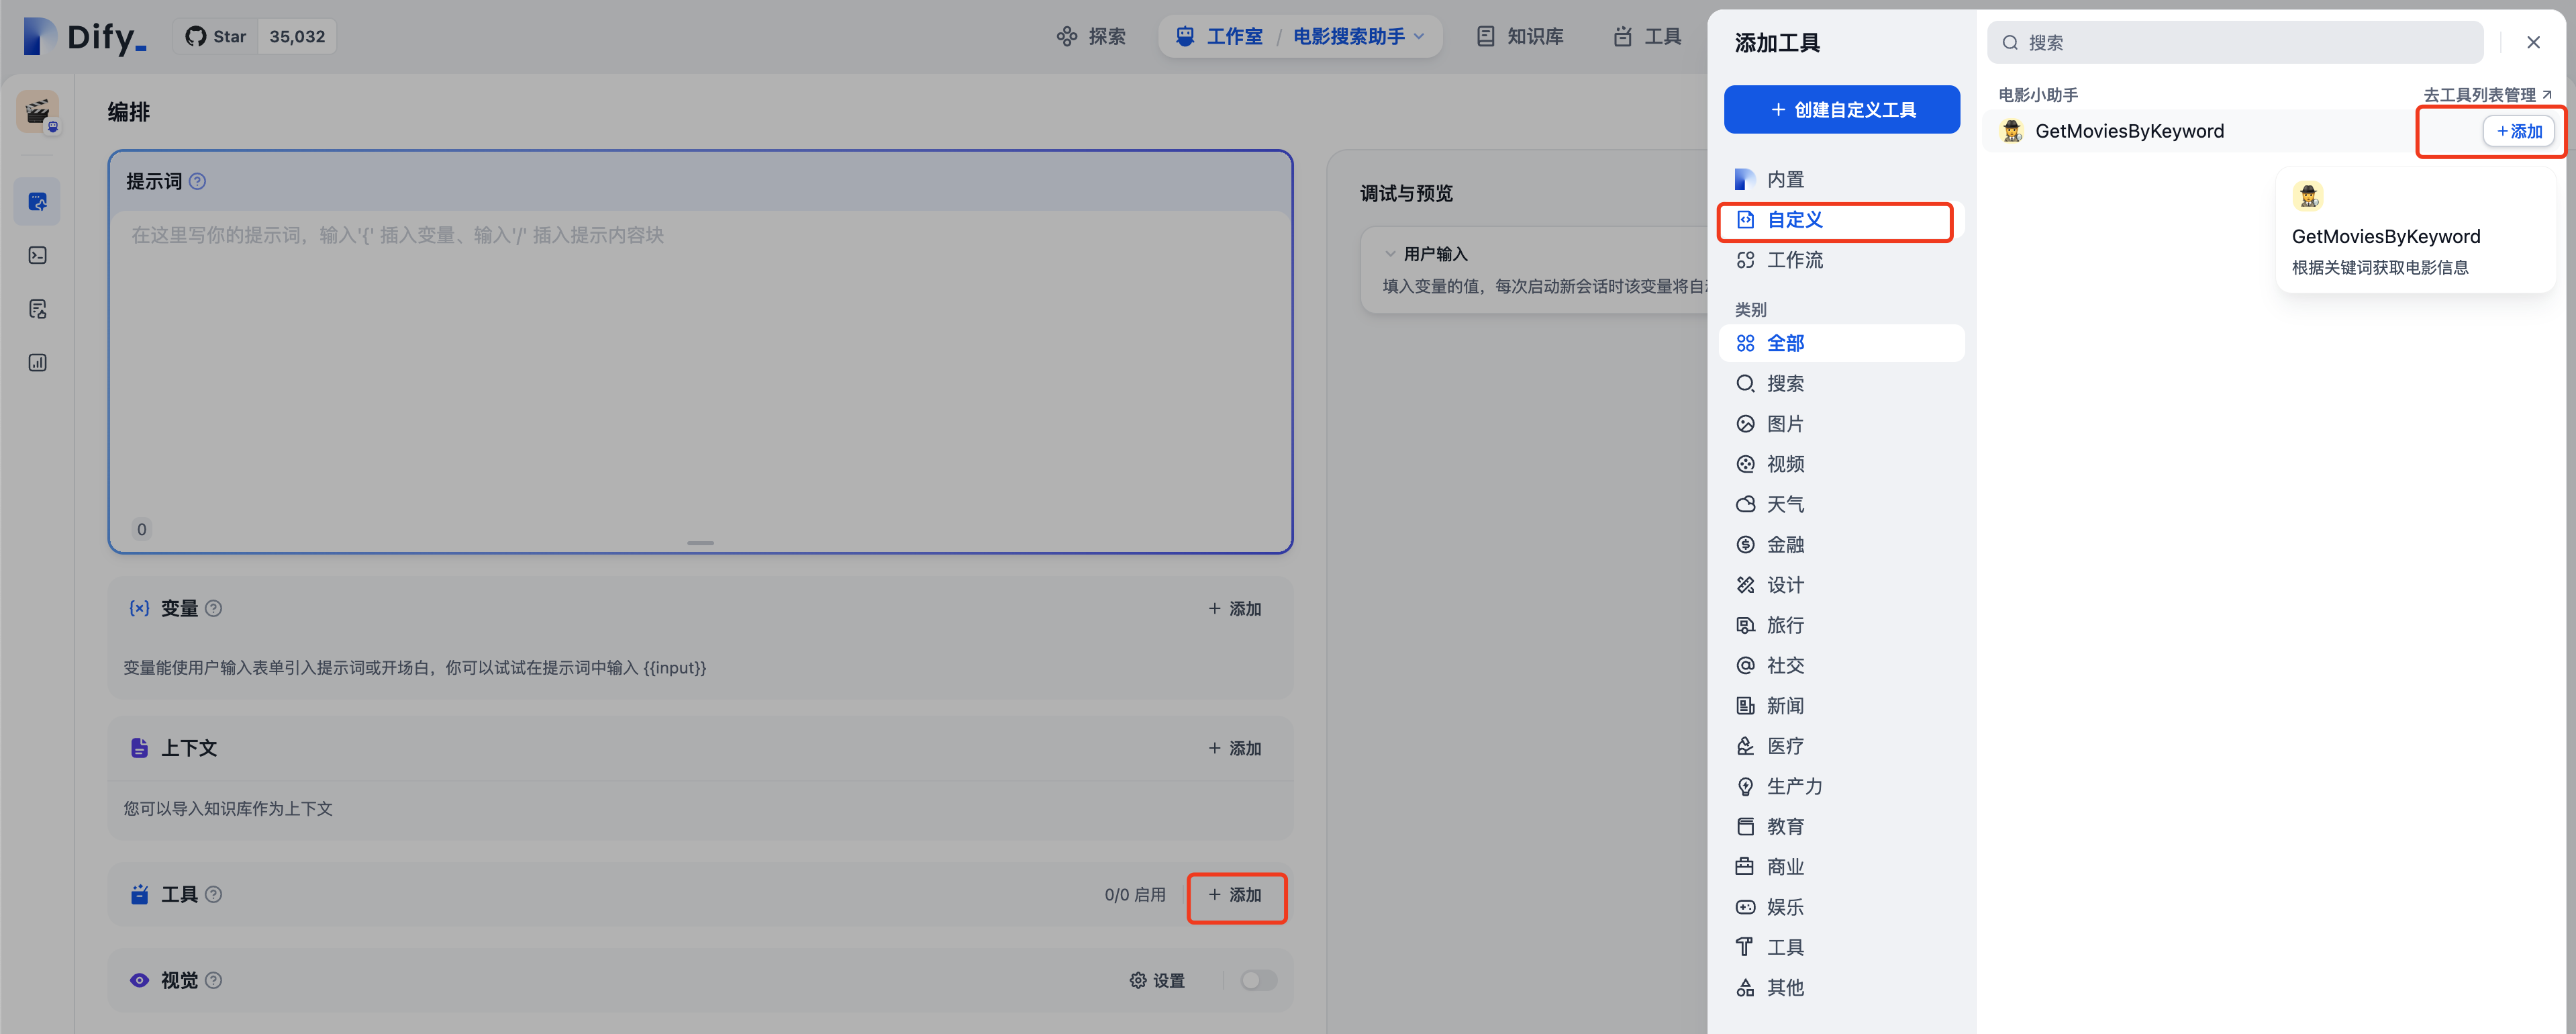Image resolution: width=2576 pixels, height=1034 pixels.
Task: Open the API access terminal icon
Action: tap(38, 256)
